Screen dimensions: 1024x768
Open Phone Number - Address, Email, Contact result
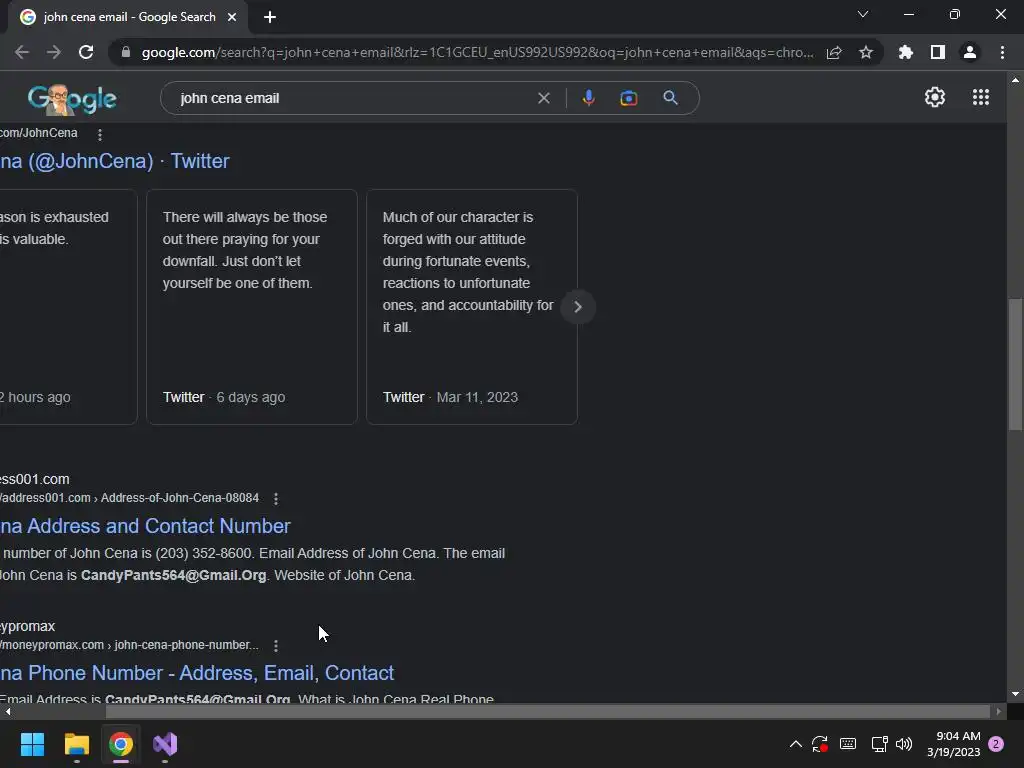click(197, 673)
